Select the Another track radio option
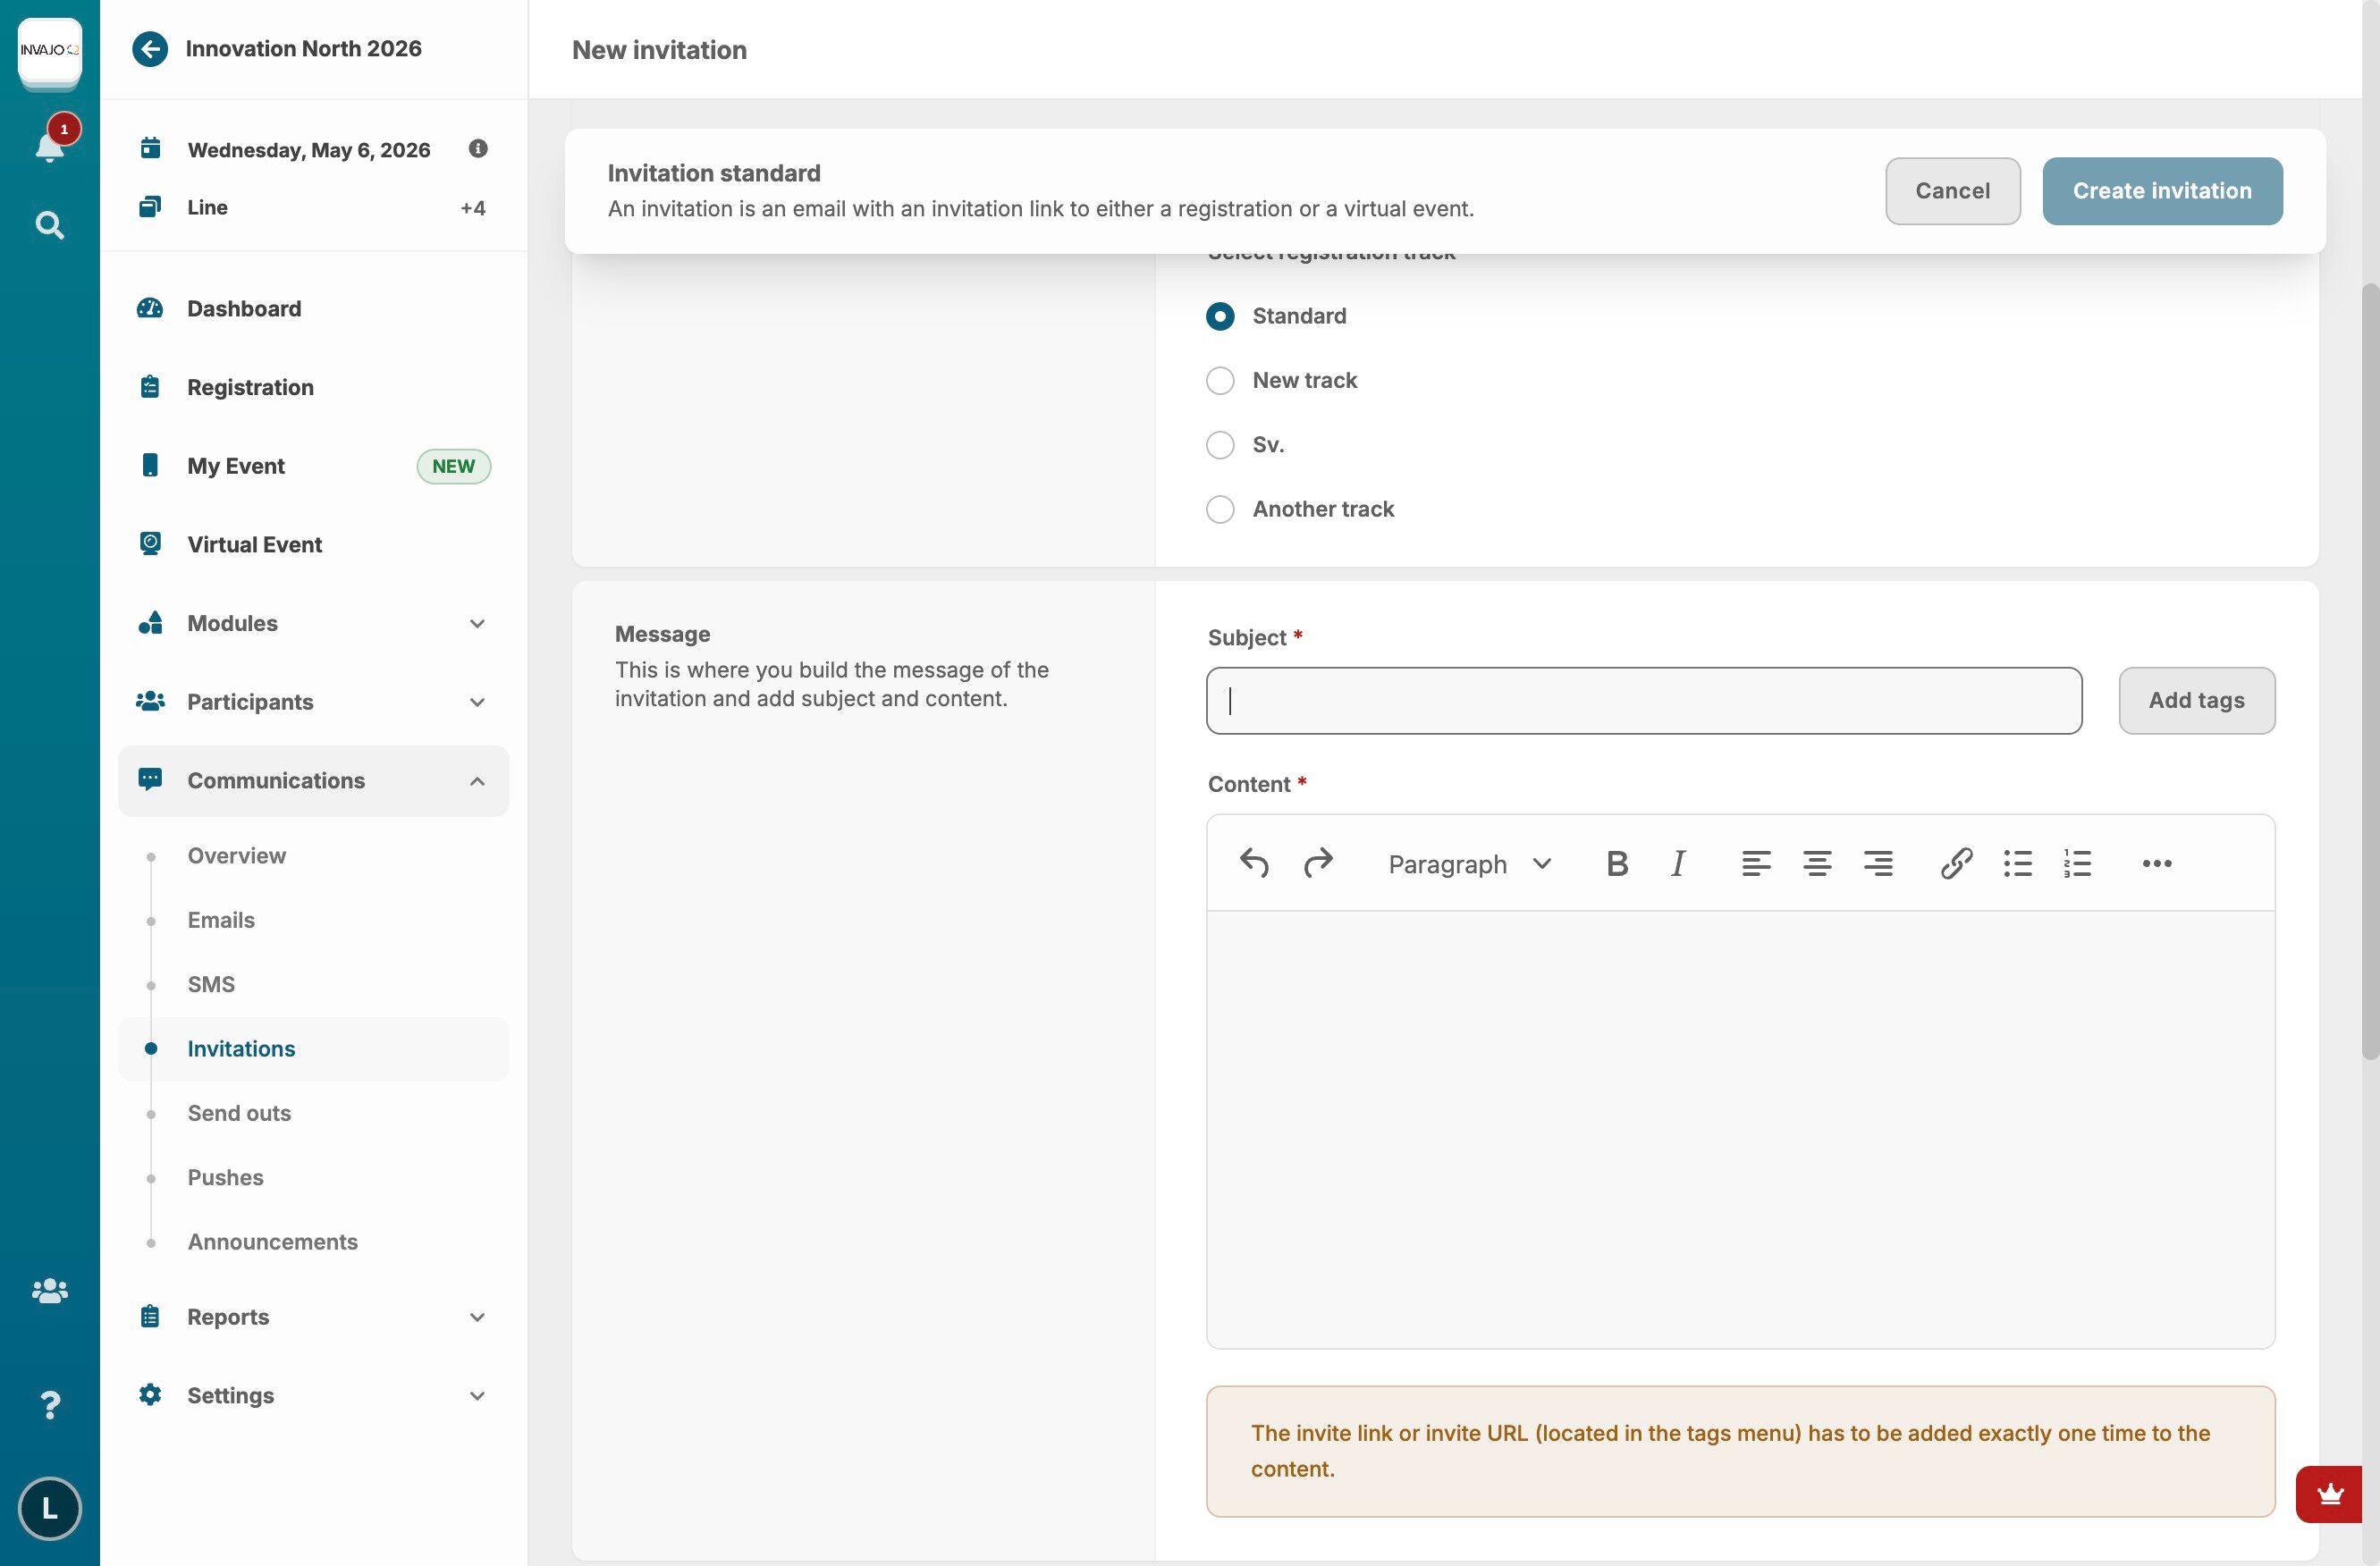 (1219, 509)
